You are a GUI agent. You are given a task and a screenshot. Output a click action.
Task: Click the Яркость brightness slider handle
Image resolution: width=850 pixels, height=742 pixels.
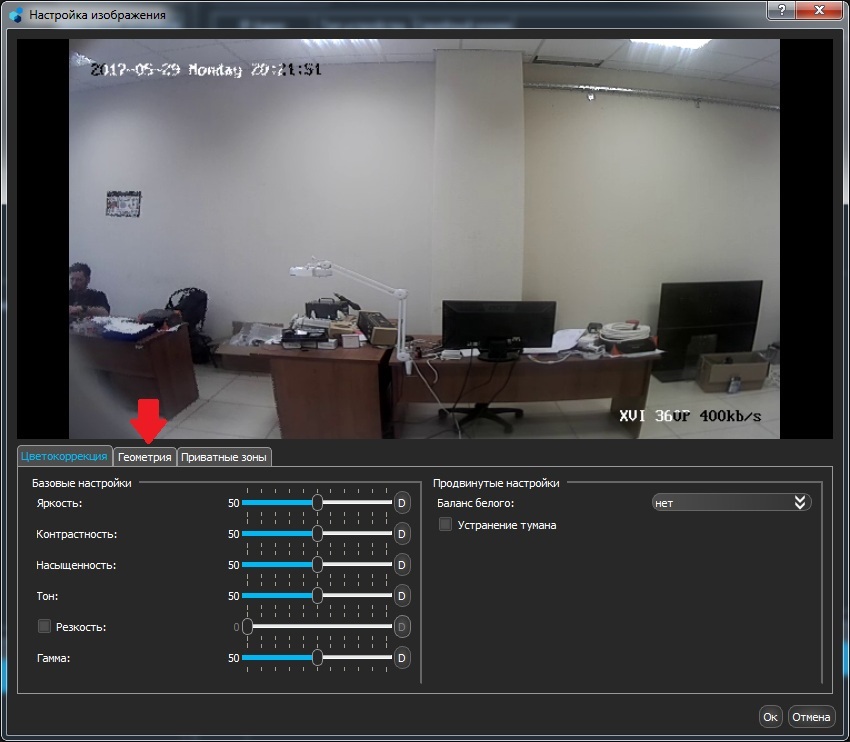317,503
